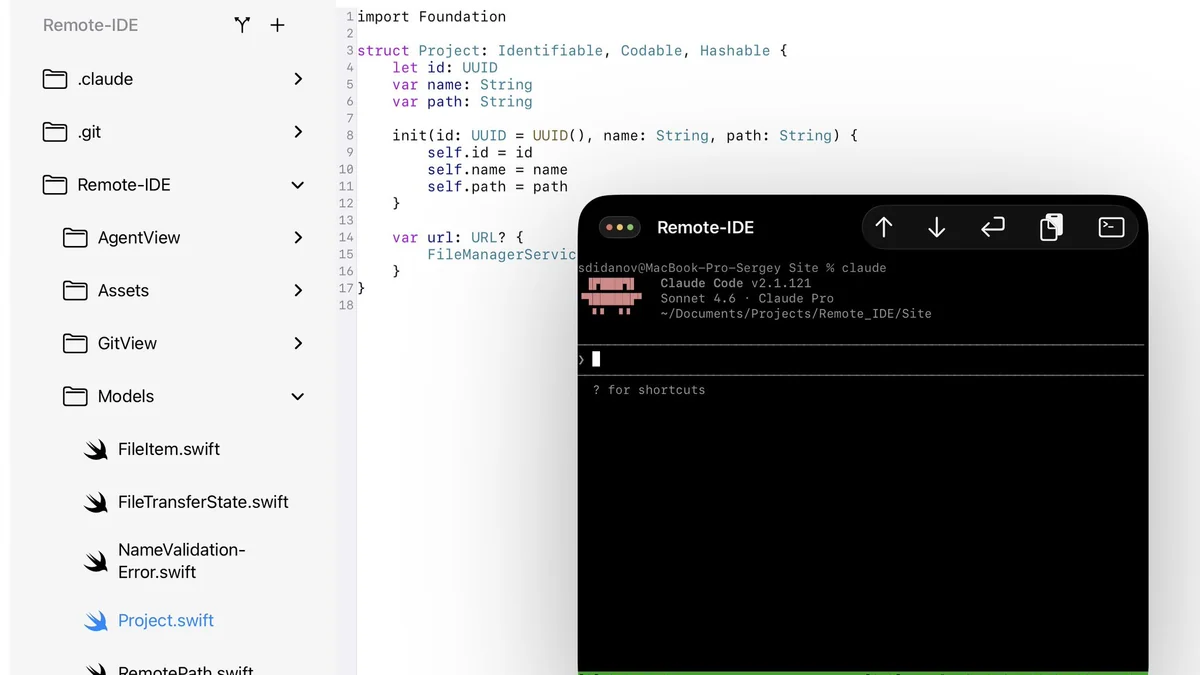This screenshot has width=1200, height=675.
Task: Open FileTransferState.swift file
Action: 203,503
